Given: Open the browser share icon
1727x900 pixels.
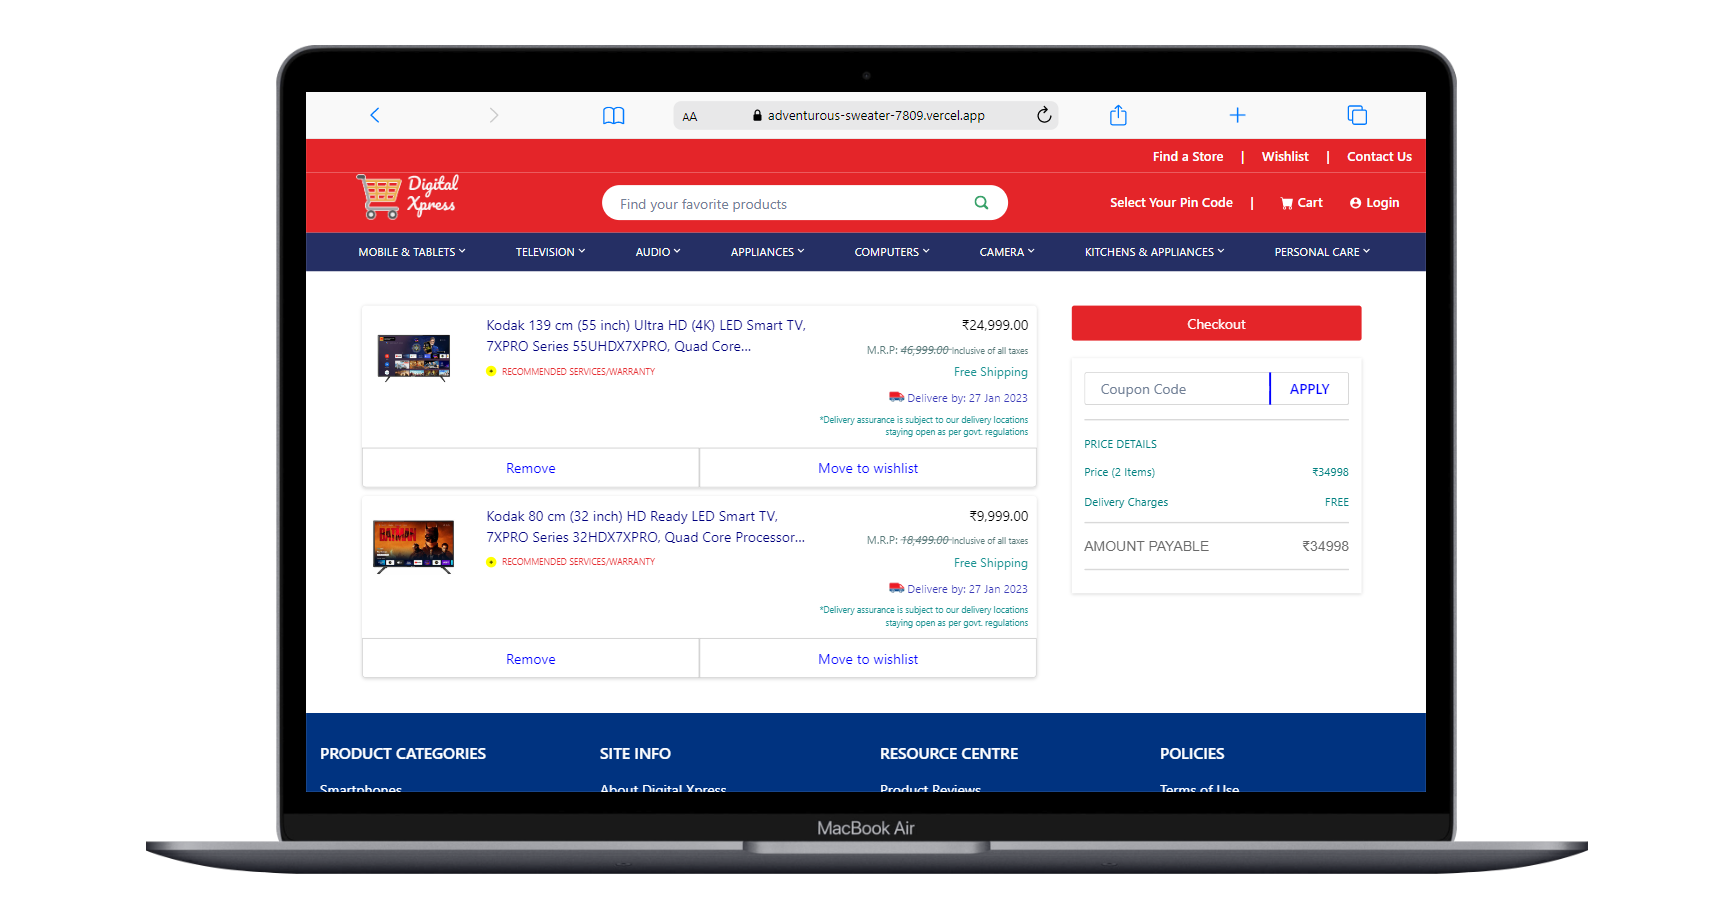Looking at the screenshot, I should click(x=1118, y=115).
